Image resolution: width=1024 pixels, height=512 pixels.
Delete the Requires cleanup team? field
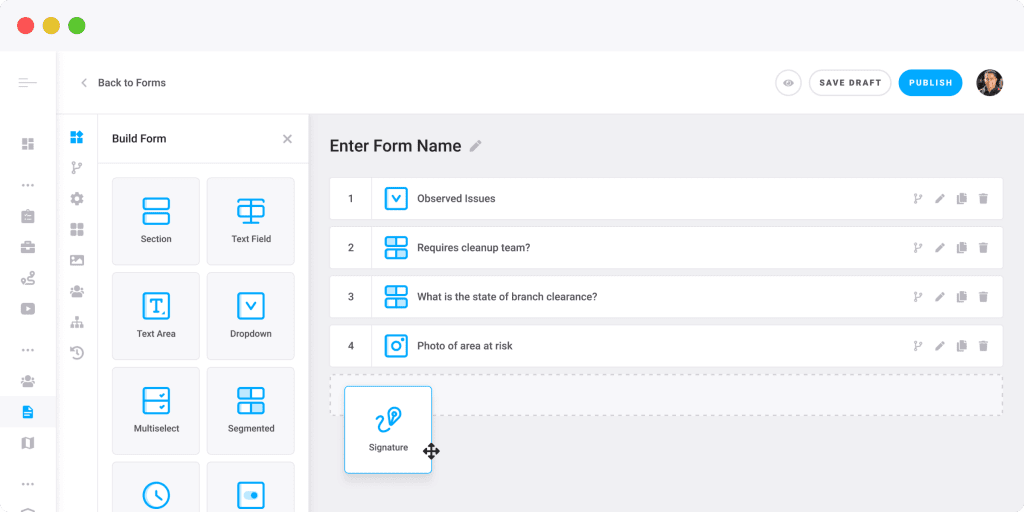(x=983, y=248)
